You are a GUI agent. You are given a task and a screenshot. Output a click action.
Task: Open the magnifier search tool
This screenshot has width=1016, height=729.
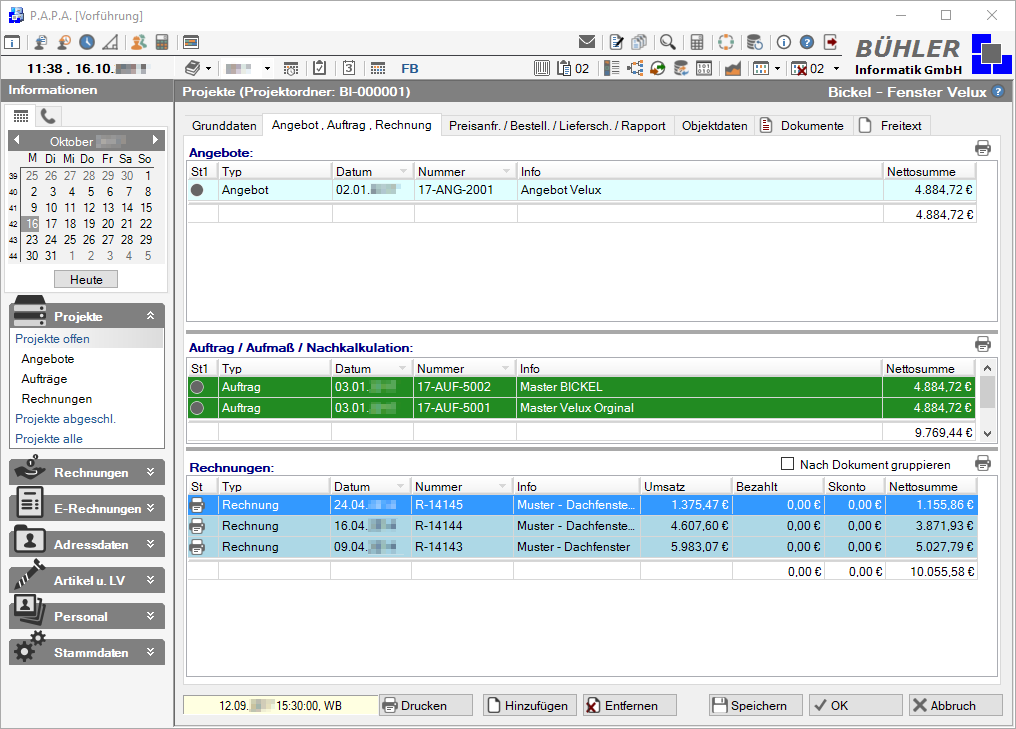click(x=667, y=42)
